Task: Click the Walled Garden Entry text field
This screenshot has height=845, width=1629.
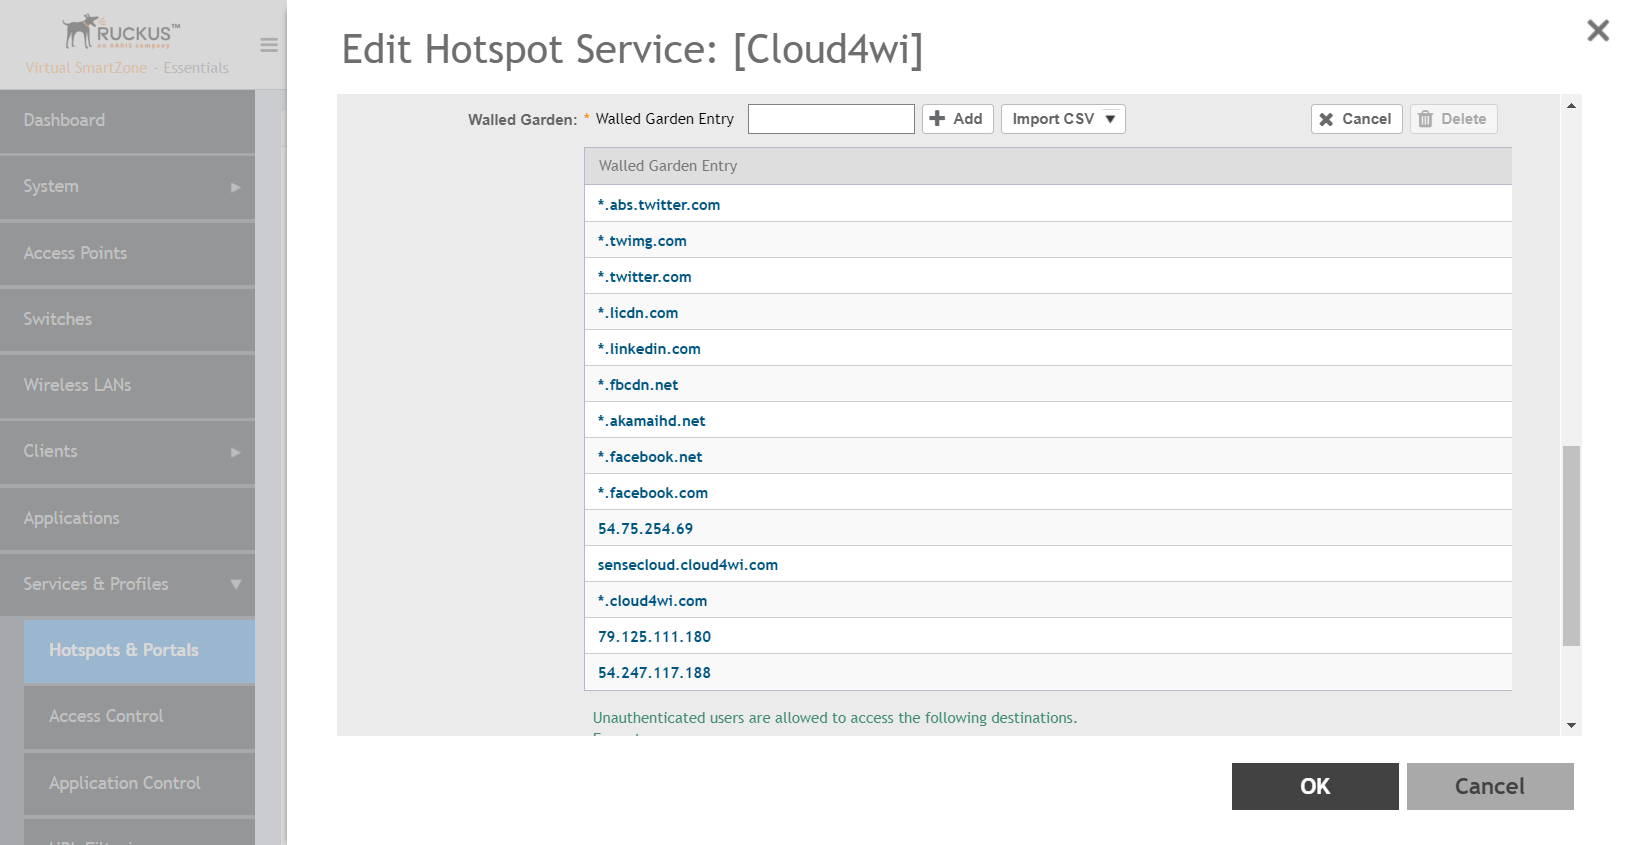Action: click(x=831, y=119)
